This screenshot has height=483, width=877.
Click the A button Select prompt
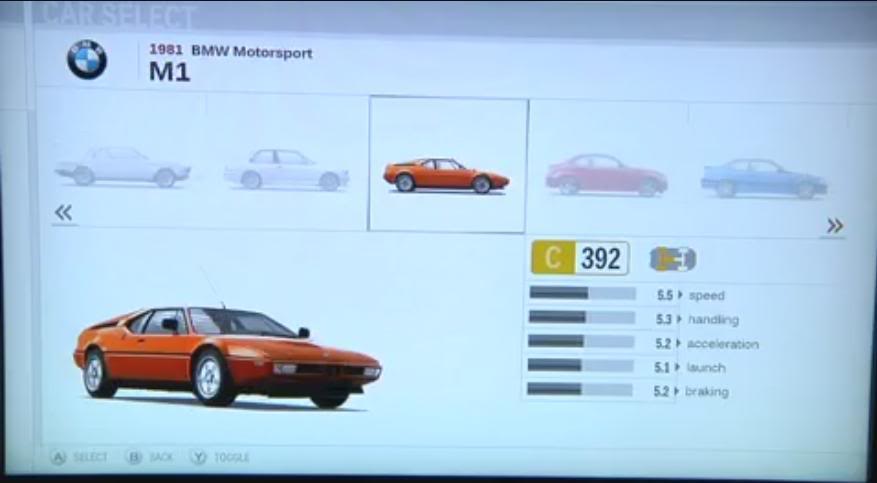79,457
